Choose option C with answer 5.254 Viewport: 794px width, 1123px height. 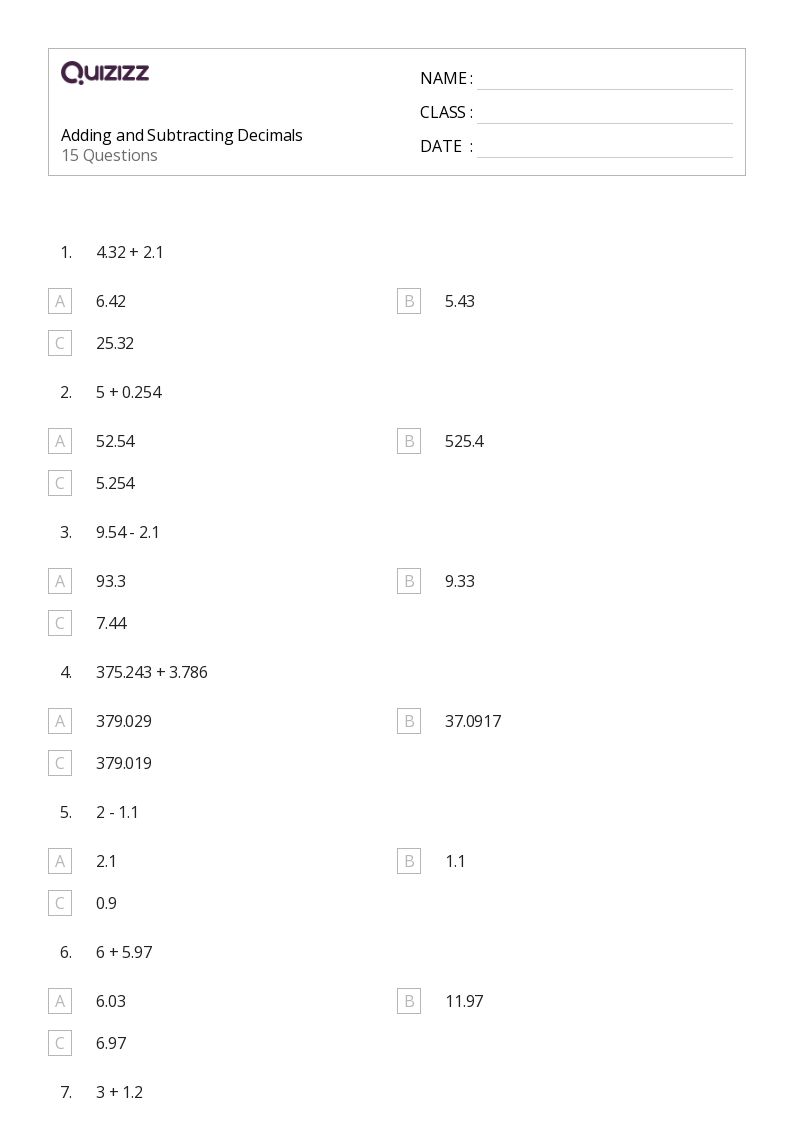(60, 483)
